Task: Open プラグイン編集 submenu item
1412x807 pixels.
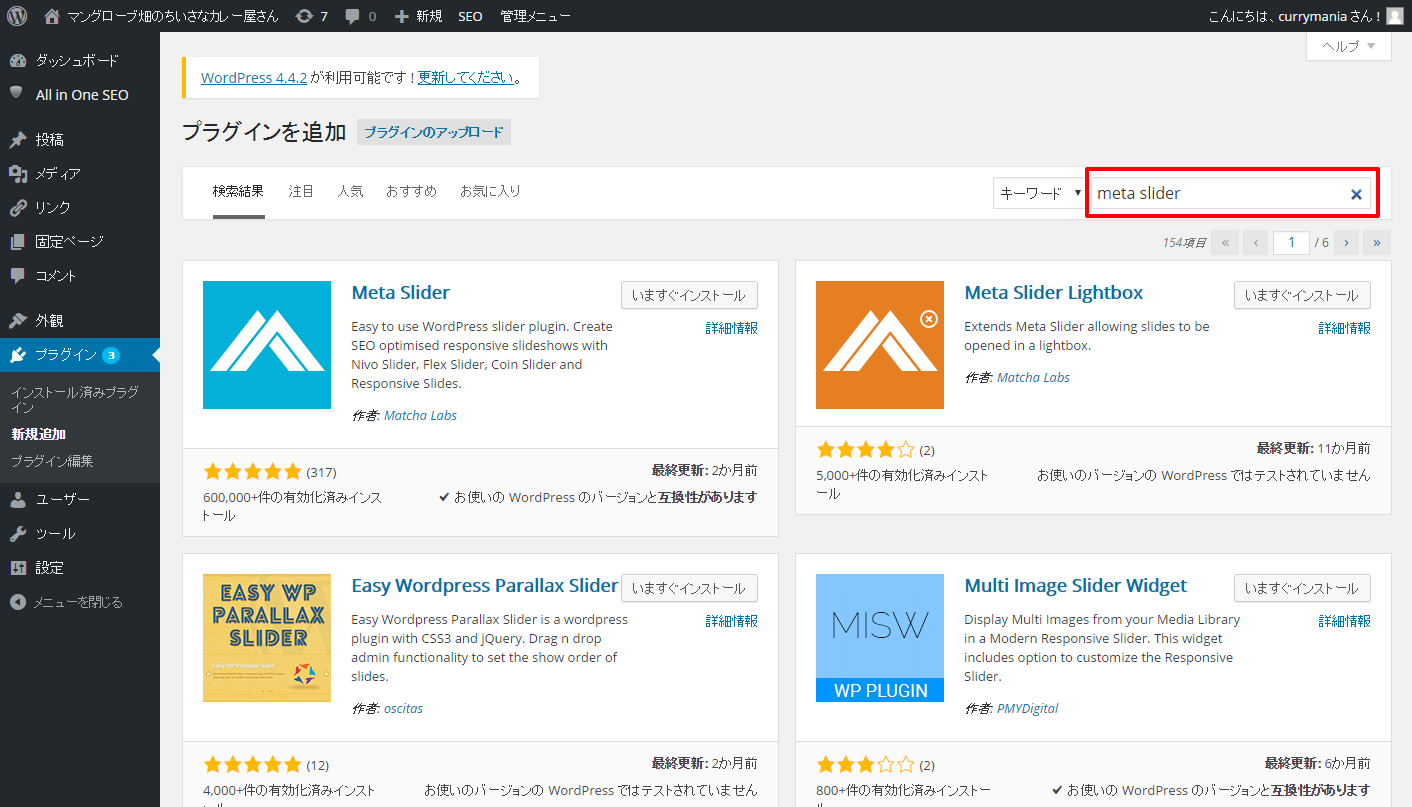Action: 52,461
